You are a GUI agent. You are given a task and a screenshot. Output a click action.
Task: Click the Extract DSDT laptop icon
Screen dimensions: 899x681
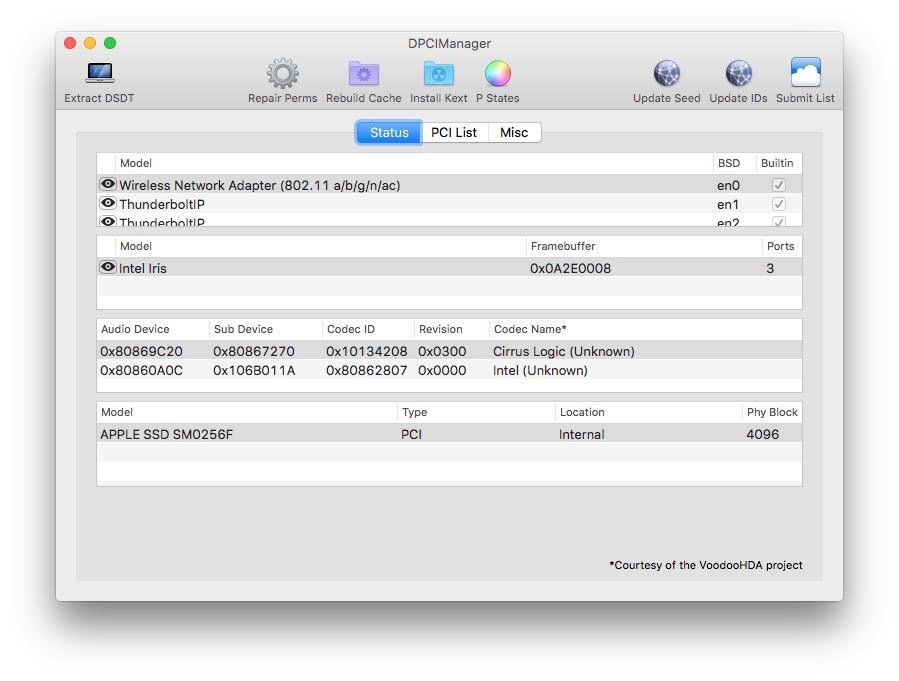pyautogui.click(x=99, y=74)
